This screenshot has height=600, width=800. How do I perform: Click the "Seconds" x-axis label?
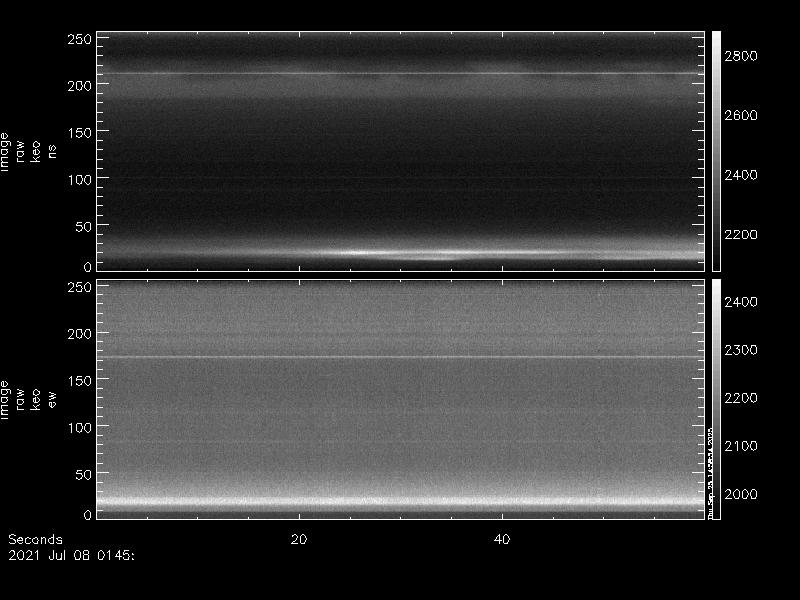coord(35,539)
